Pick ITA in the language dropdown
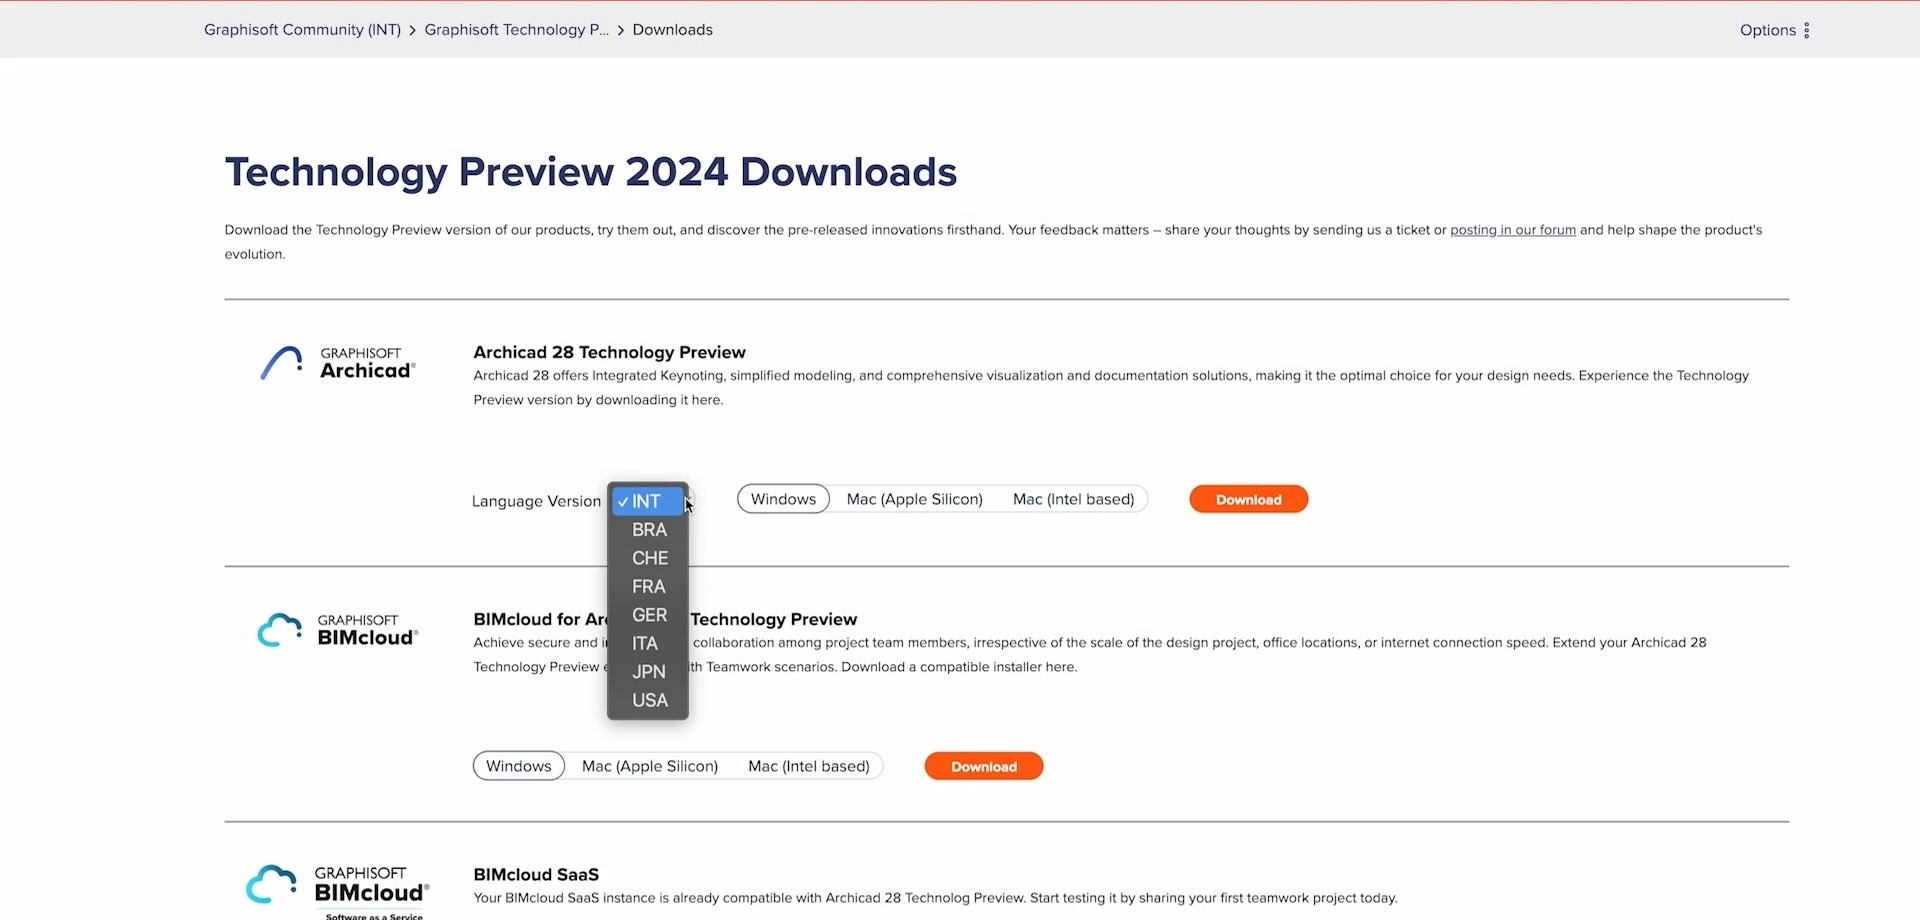 pos(647,644)
